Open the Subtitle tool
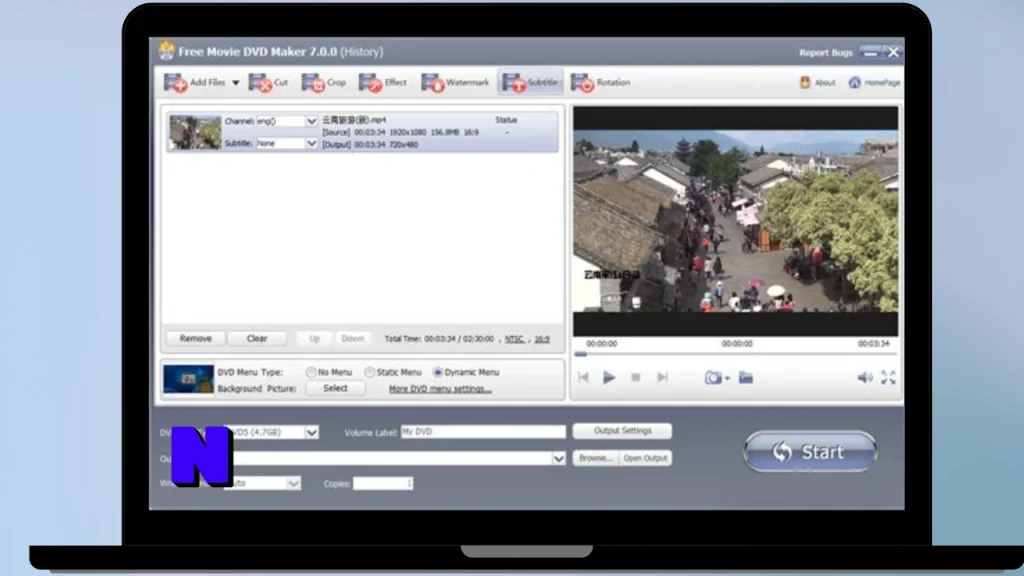Image resolution: width=1024 pixels, height=576 pixels. point(530,83)
